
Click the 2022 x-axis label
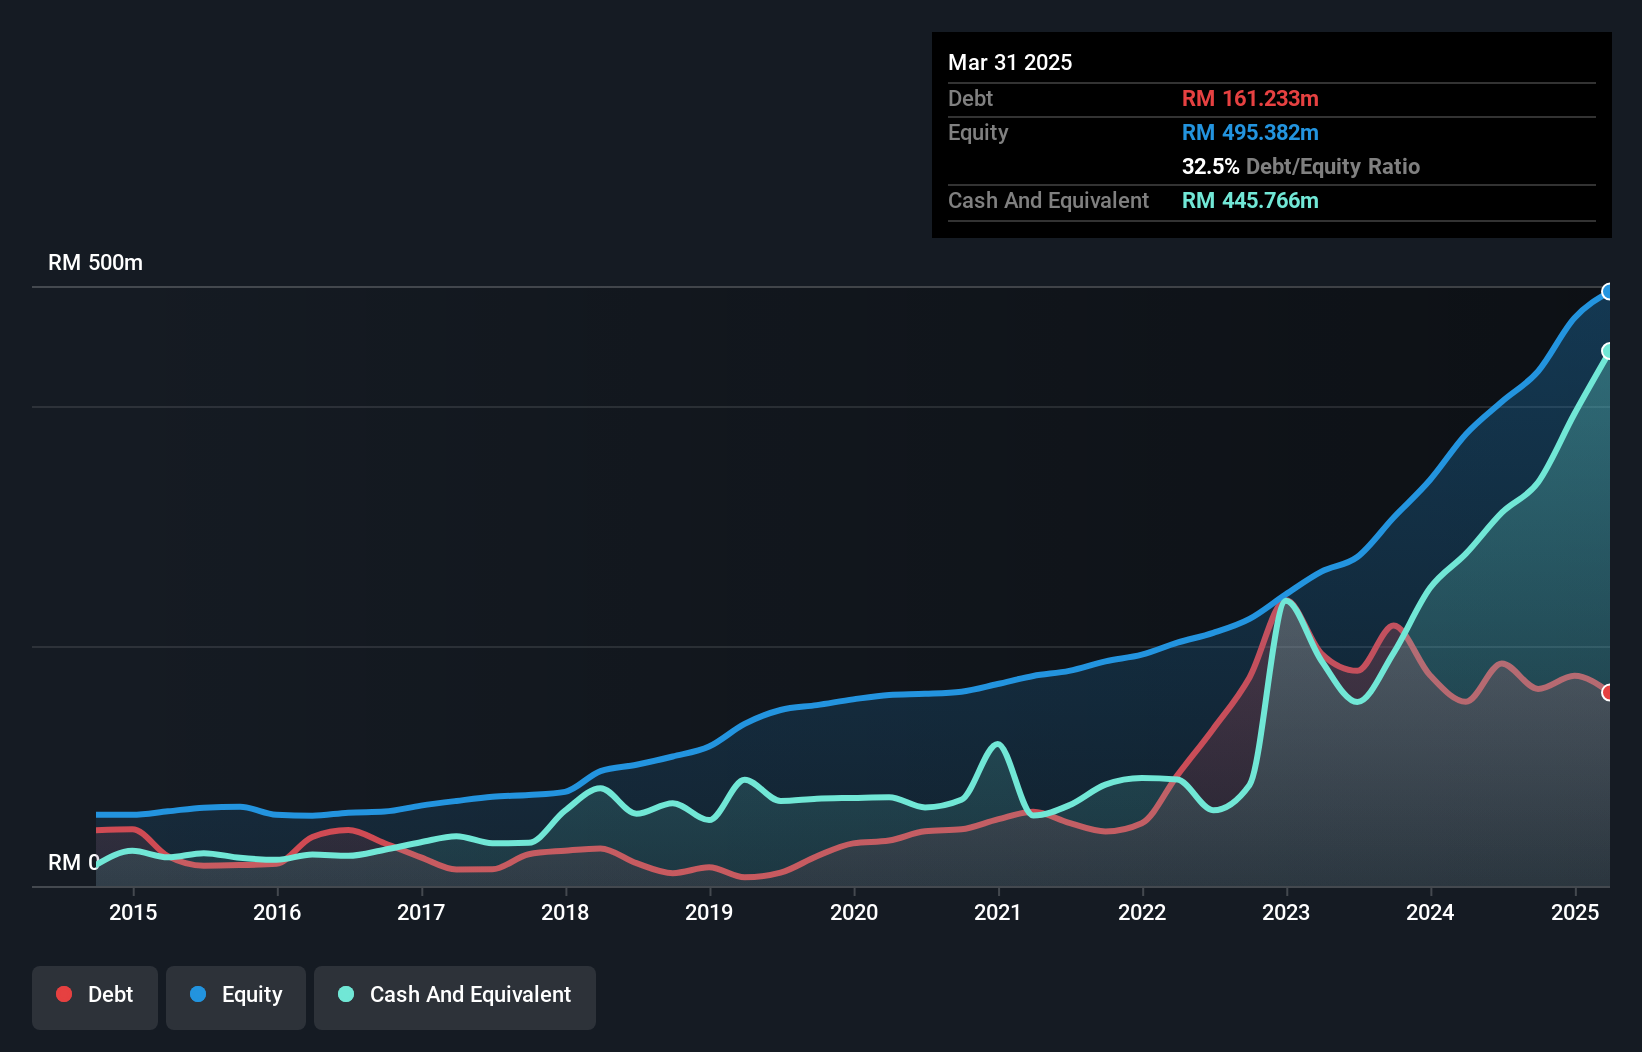[x=1142, y=912]
